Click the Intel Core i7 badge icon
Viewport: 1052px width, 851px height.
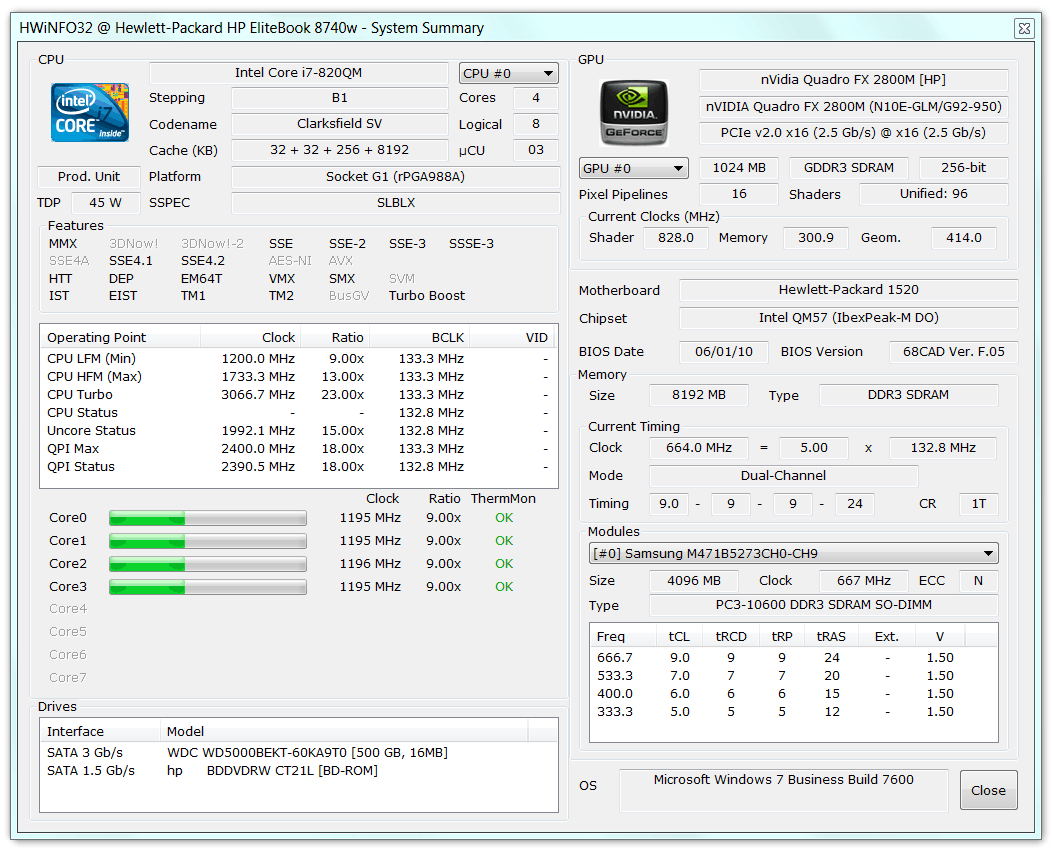click(x=89, y=113)
